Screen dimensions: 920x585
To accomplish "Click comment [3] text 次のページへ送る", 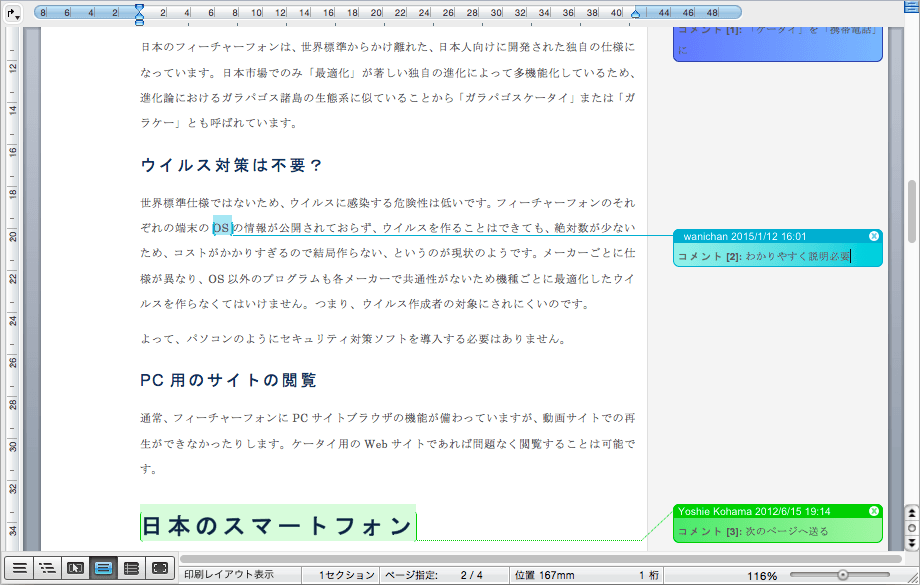I will [x=787, y=532].
